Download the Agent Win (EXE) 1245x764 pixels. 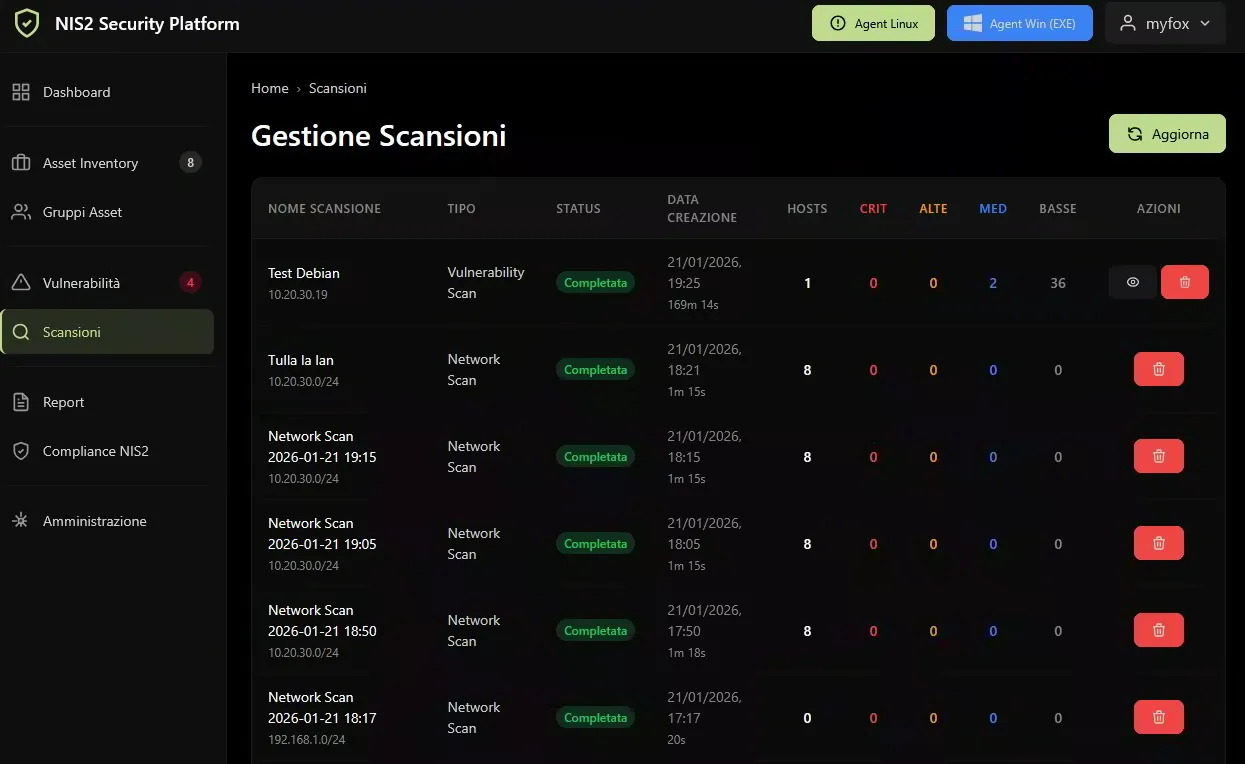[x=1020, y=23]
